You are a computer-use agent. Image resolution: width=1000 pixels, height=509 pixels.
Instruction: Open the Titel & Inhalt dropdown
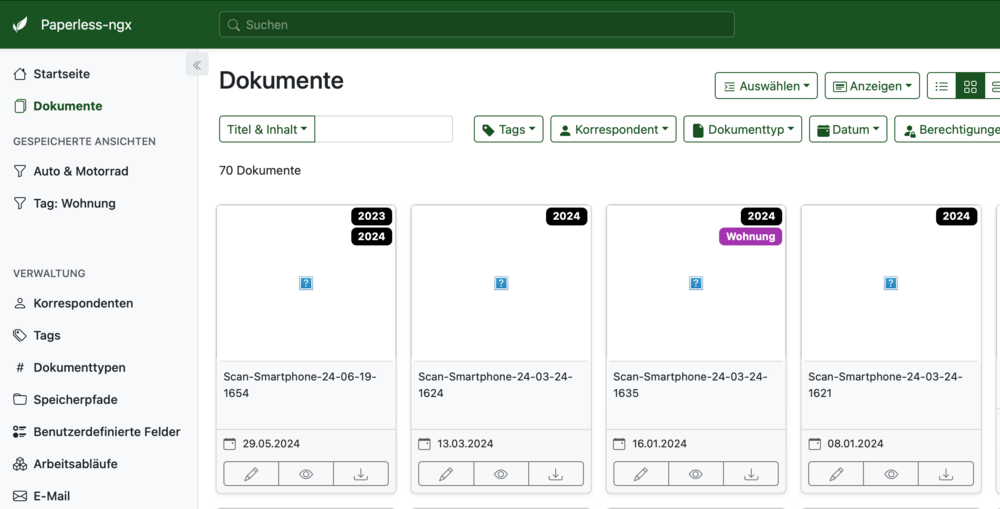(x=267, y=129)
